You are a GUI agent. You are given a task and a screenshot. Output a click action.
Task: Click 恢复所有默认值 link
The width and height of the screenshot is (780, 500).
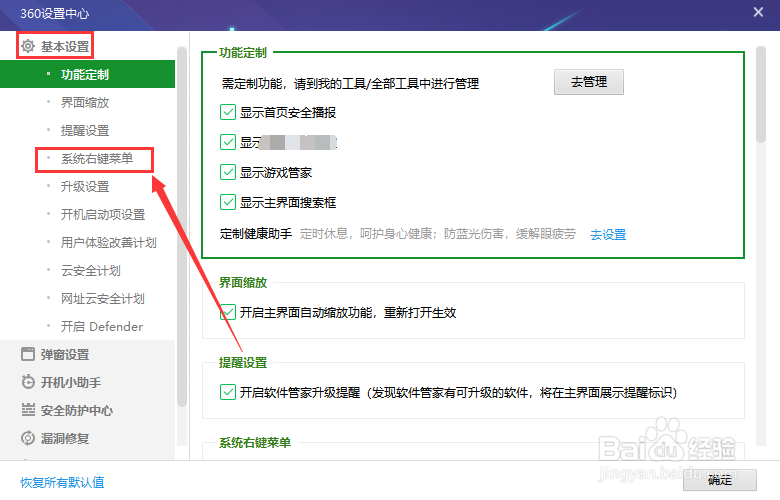click(62, 482)
